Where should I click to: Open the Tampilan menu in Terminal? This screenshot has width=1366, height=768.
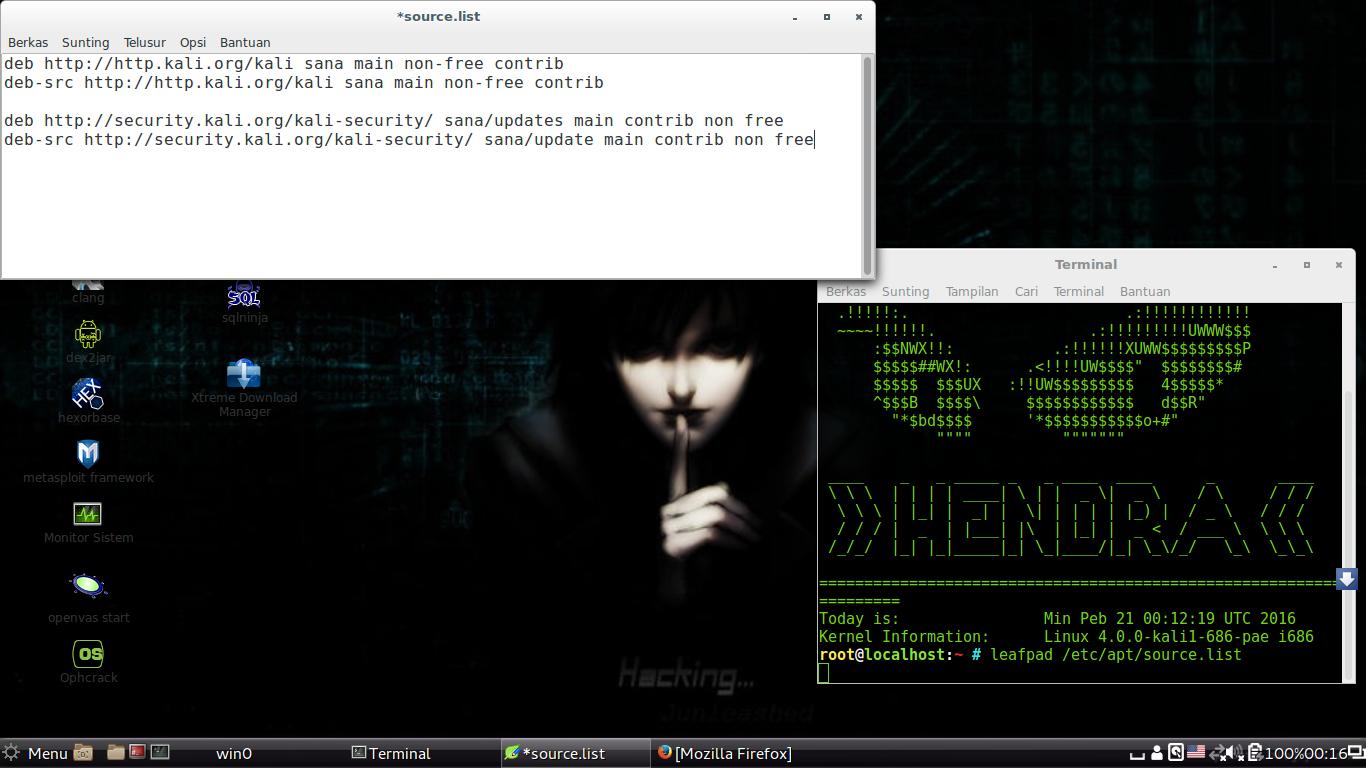[971, 291]
